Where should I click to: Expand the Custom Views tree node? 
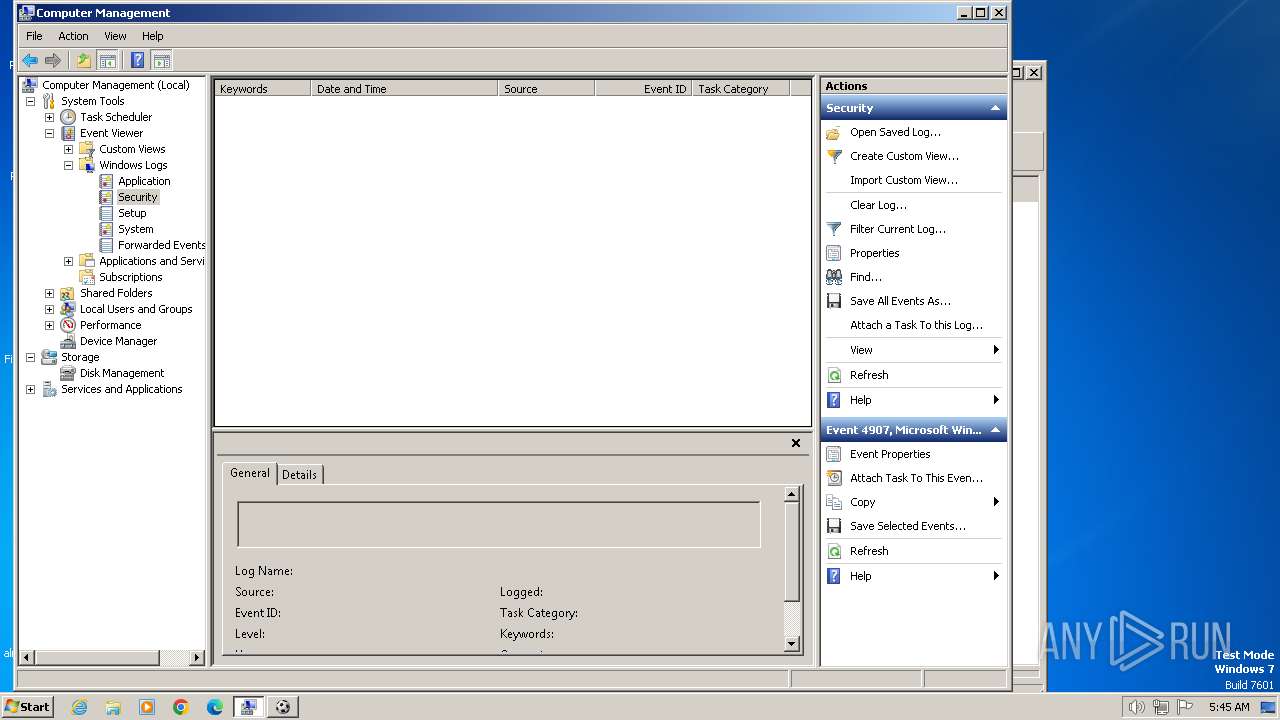pyautogui.click(x=68, y=149)
